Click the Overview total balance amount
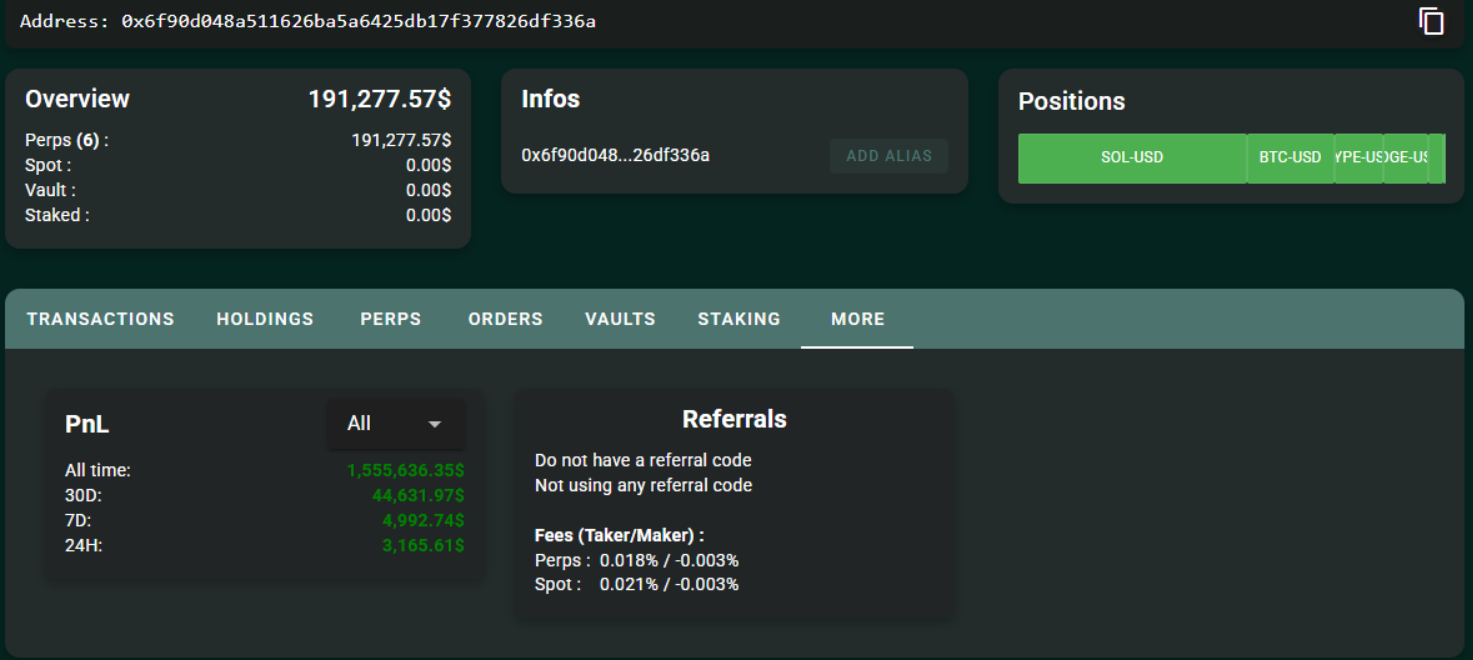Viewport: 1473px width, 660px height. (x=379, y=99)
